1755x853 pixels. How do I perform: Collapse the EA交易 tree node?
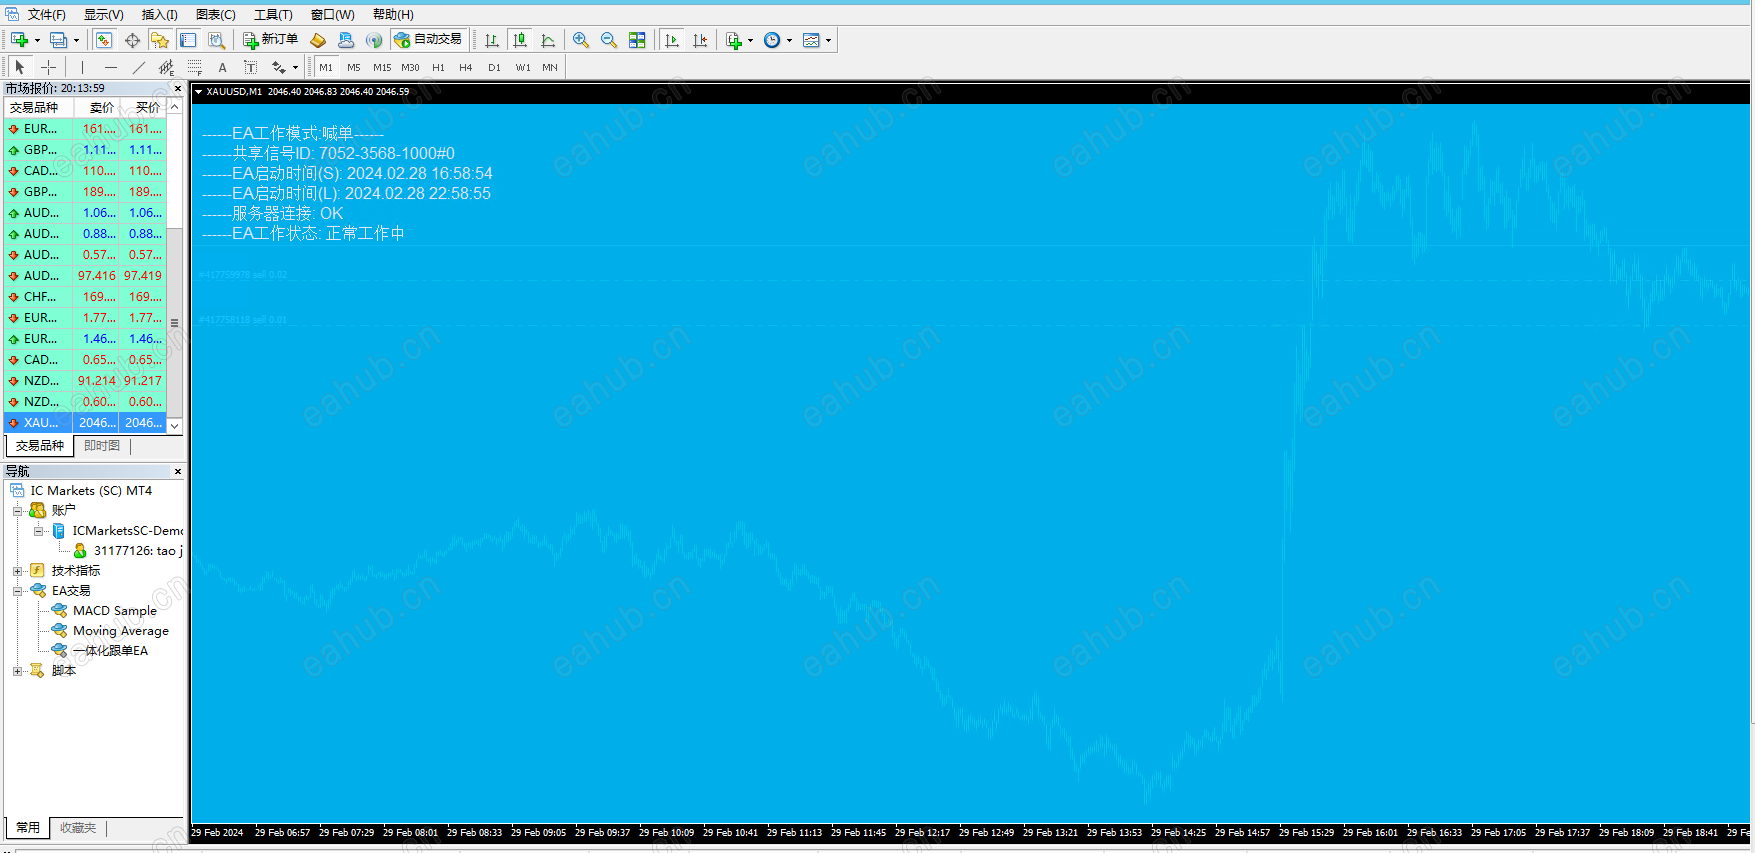click(x=17, y=591)
